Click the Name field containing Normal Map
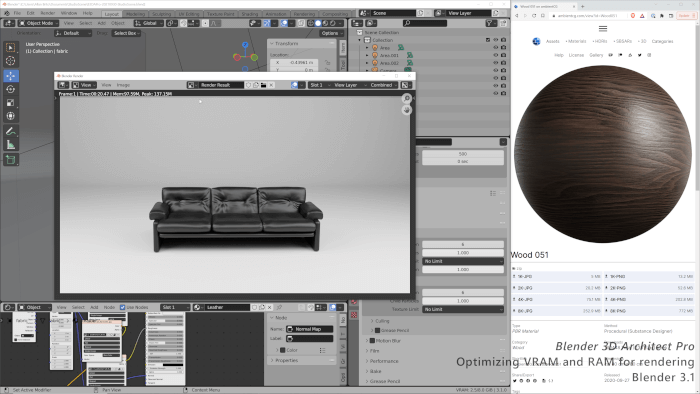 [309, 329]
